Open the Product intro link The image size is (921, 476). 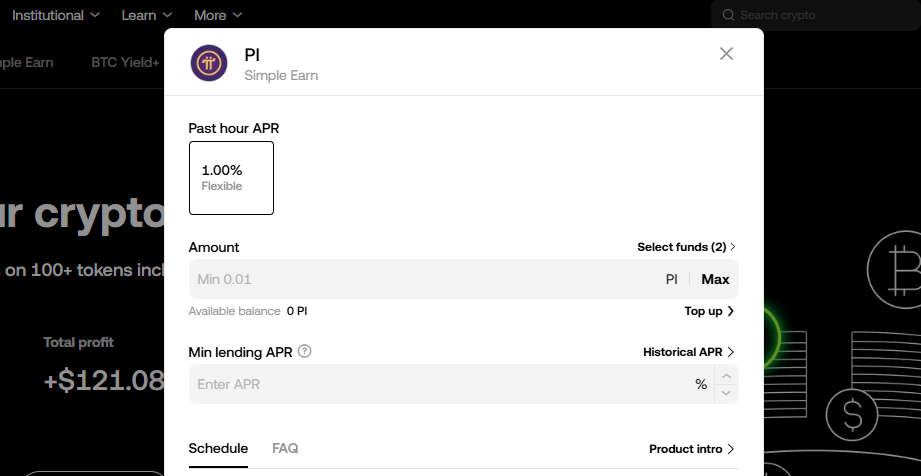[x=691, y=449]
